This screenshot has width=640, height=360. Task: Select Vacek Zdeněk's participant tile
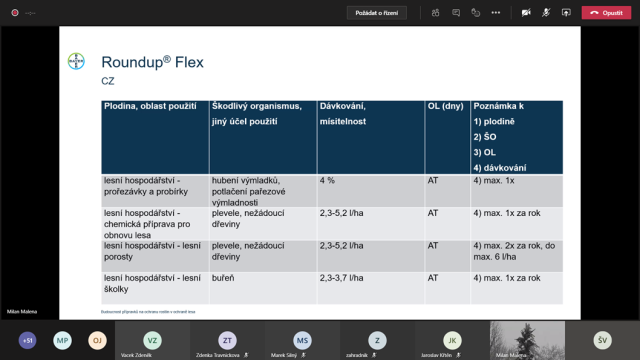[x=152, y=340]
